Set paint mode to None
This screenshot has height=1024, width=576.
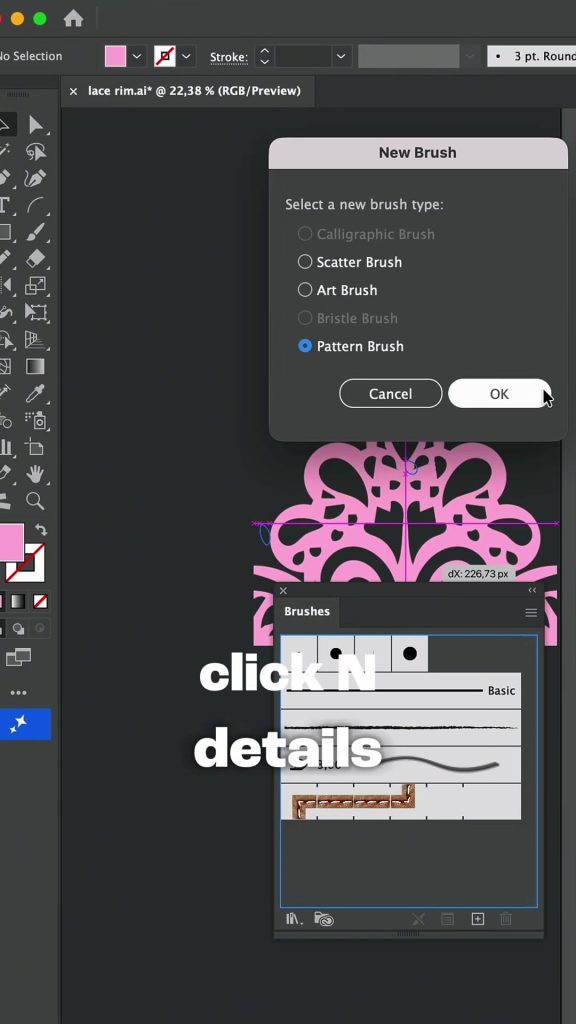pos(40,601)
